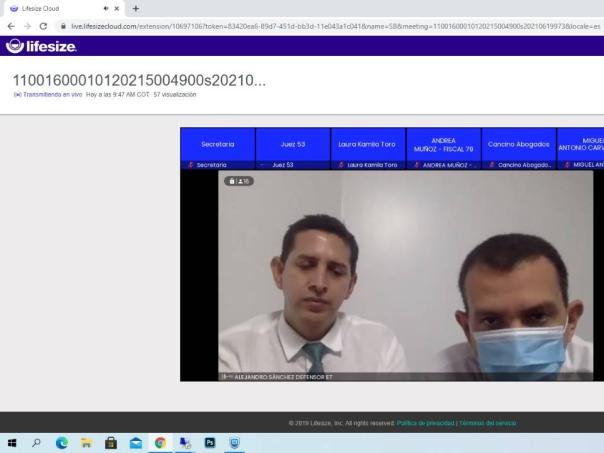The image size is (604, 453).
Task: Launch Photoshop from the taskbar
Action: [207, 443]
